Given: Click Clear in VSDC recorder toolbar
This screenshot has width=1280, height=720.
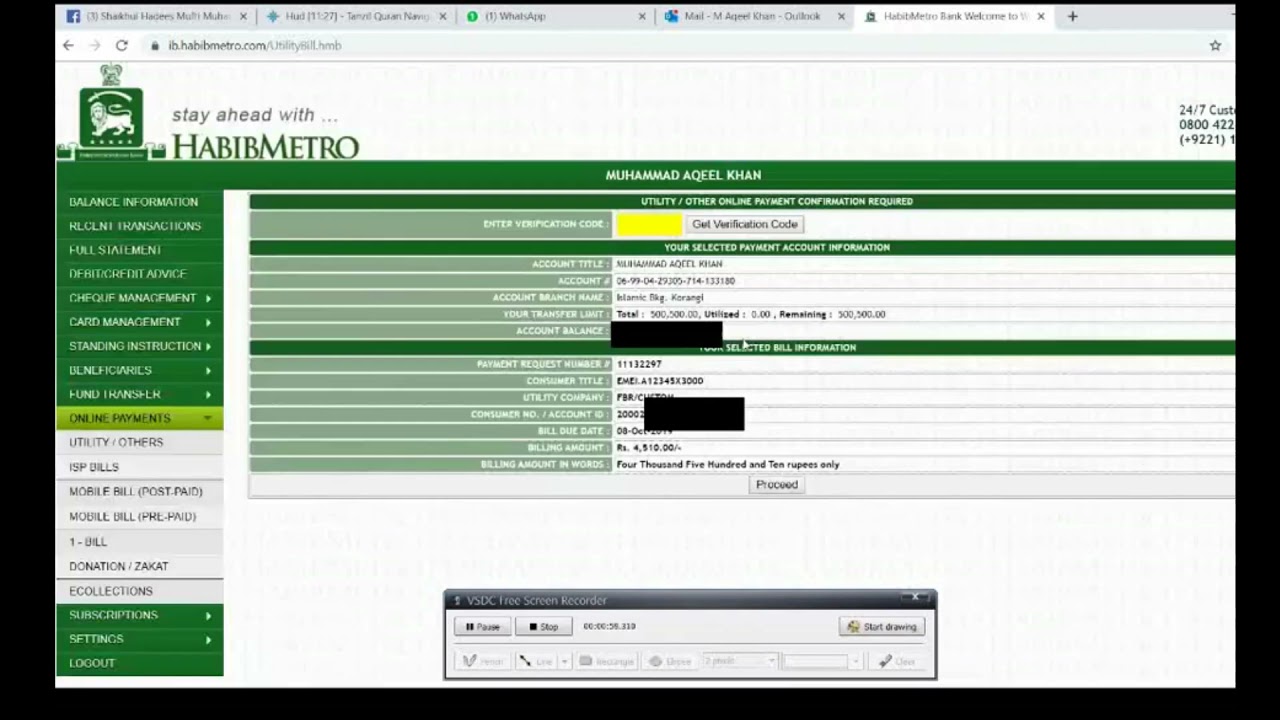Looking at the screenshot, I should click(x=897, y=661).
